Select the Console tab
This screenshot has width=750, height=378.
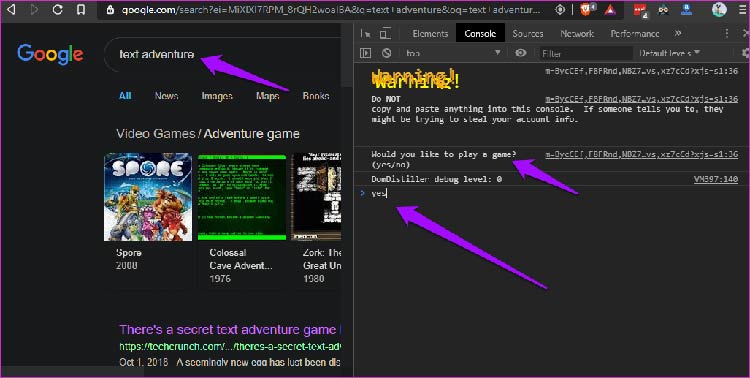point(480,33)
